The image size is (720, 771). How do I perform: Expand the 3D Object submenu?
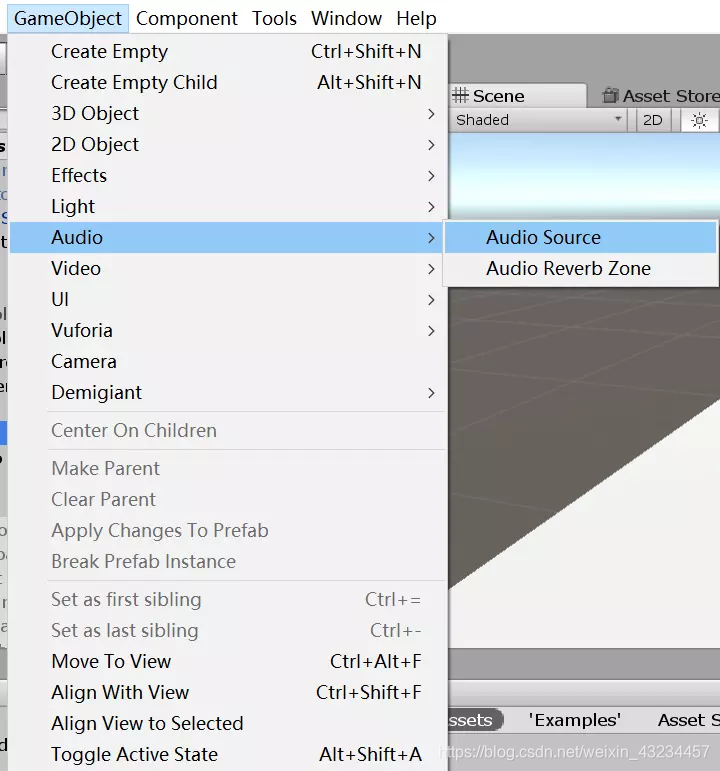pyautogui.click(x=228, y=114)
